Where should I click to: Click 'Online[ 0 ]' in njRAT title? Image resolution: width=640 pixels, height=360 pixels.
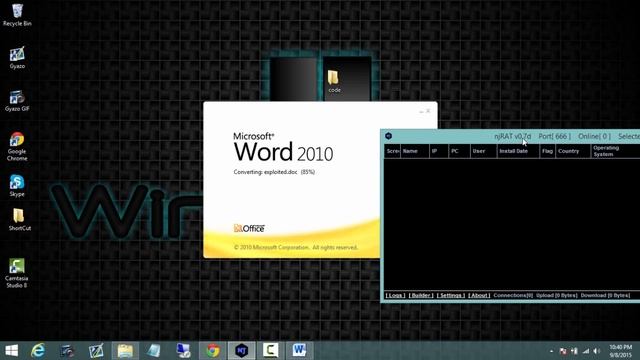(594, 136)
